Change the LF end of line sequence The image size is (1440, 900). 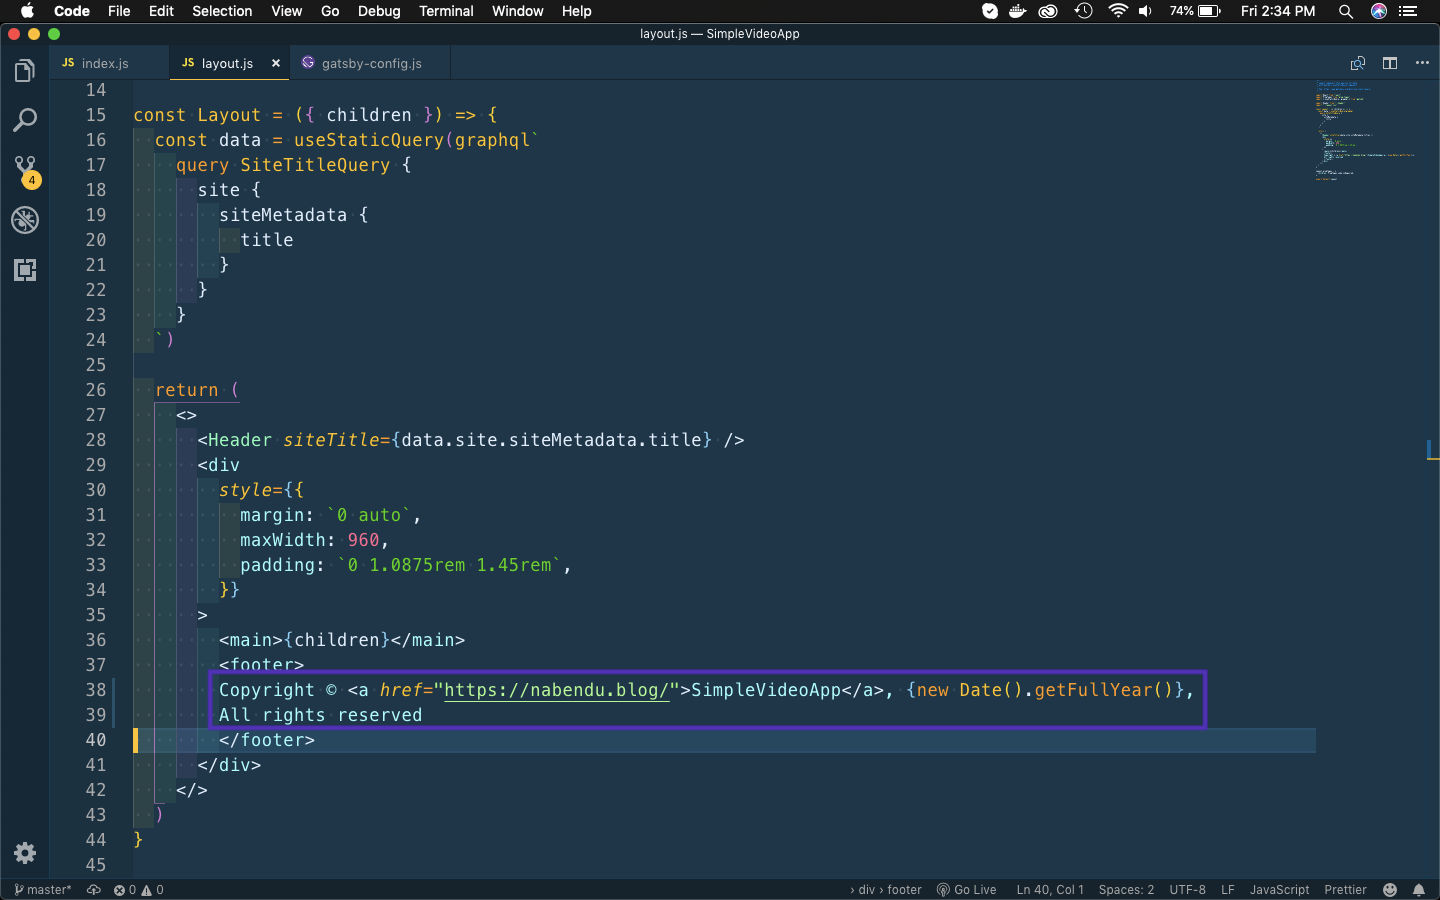1228,890
